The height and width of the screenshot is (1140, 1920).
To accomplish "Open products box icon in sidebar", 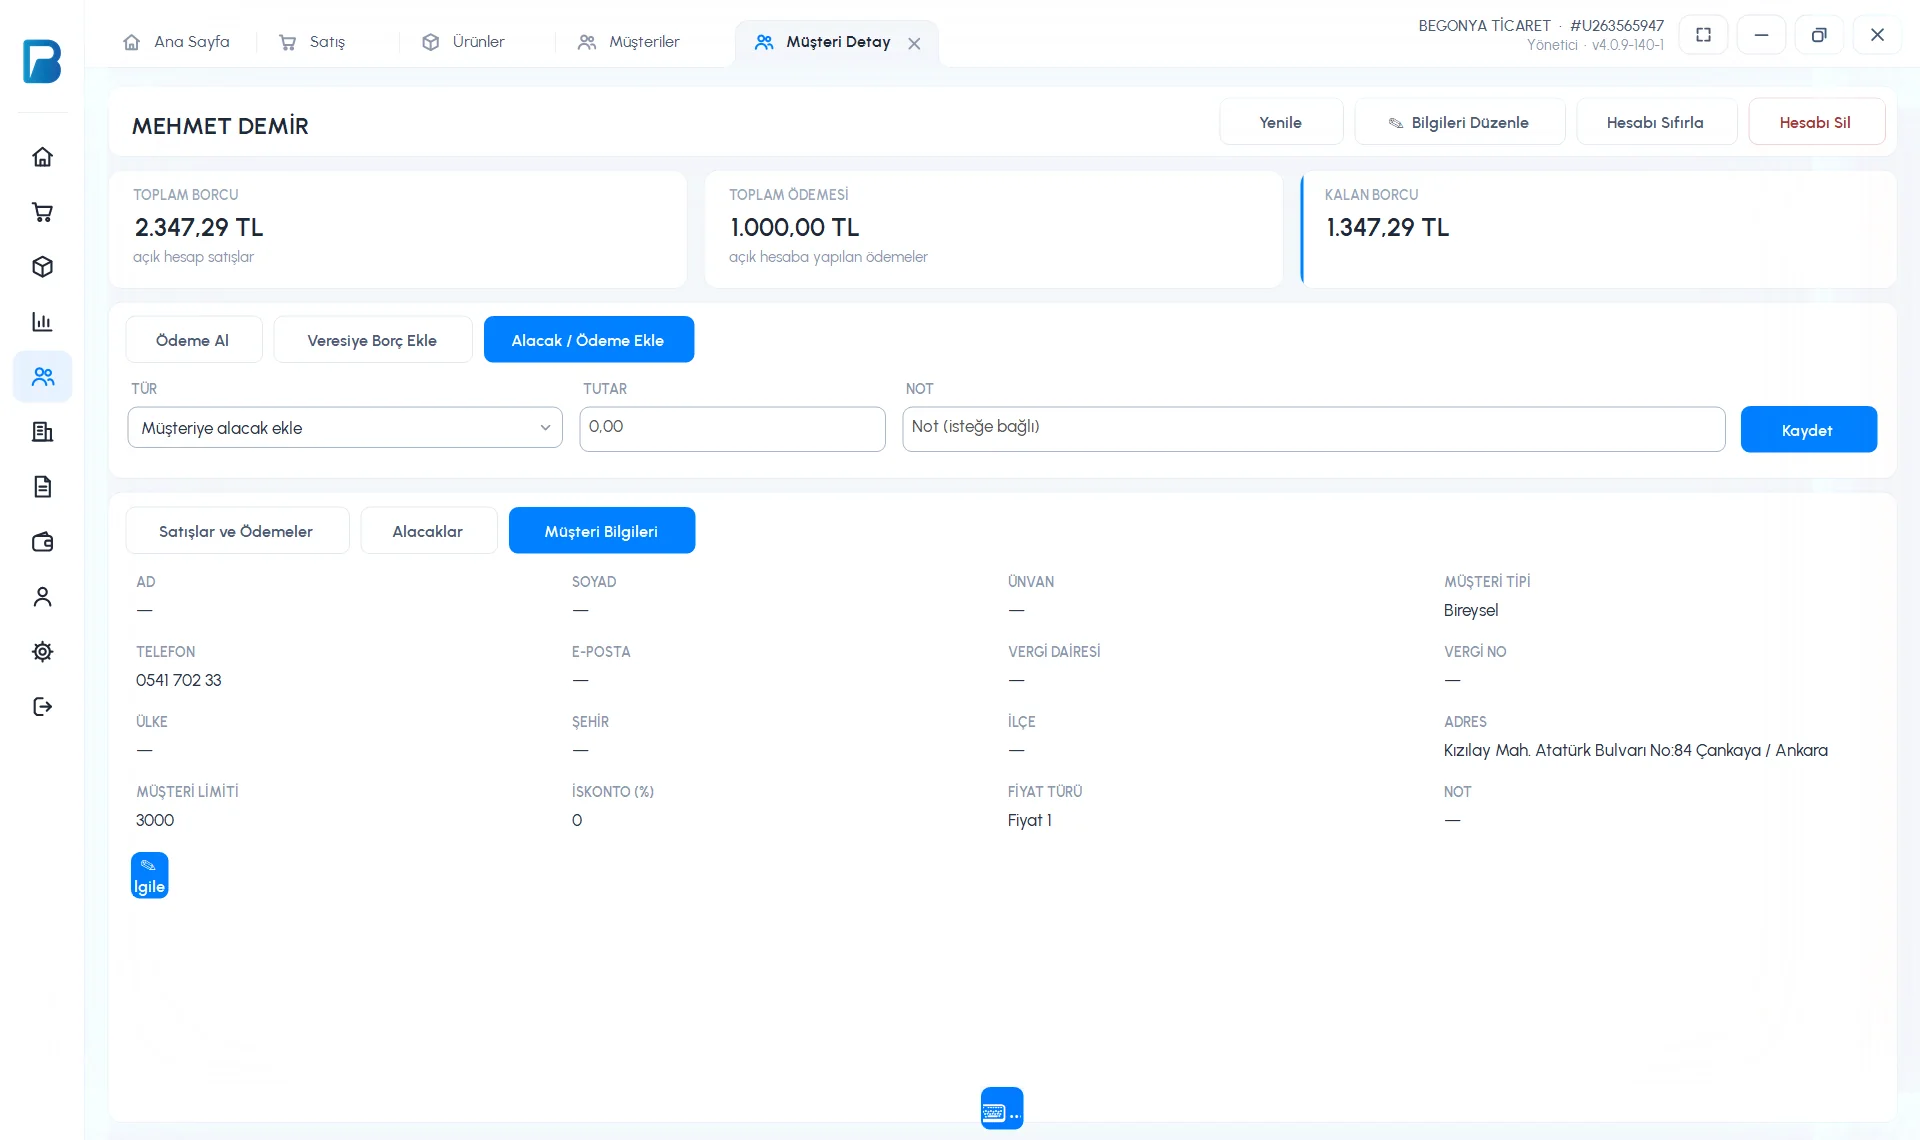I will point(42,267).
